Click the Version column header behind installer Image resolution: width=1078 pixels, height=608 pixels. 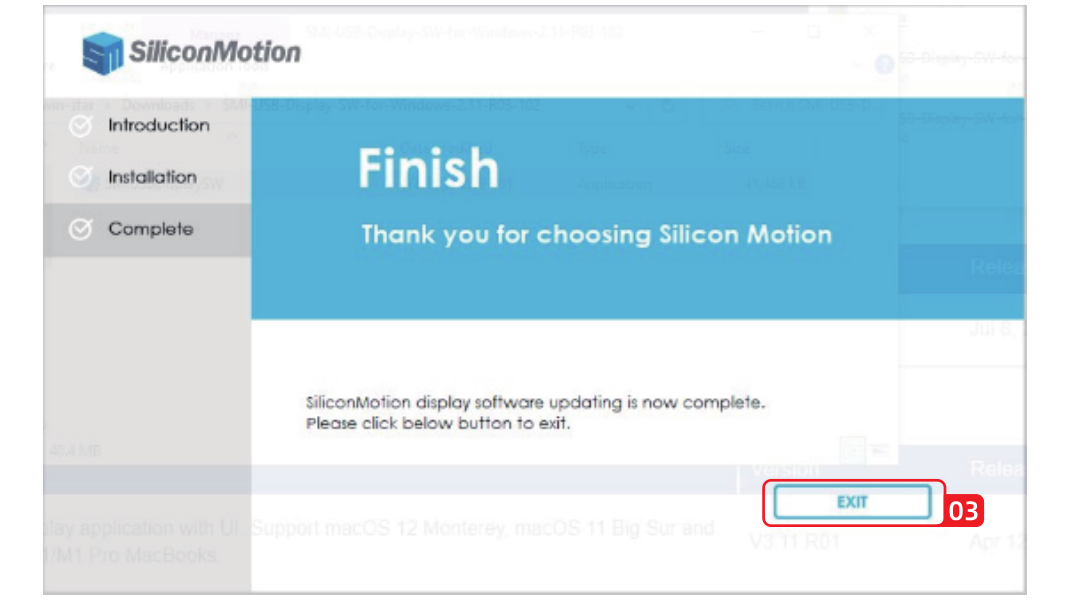786,468
